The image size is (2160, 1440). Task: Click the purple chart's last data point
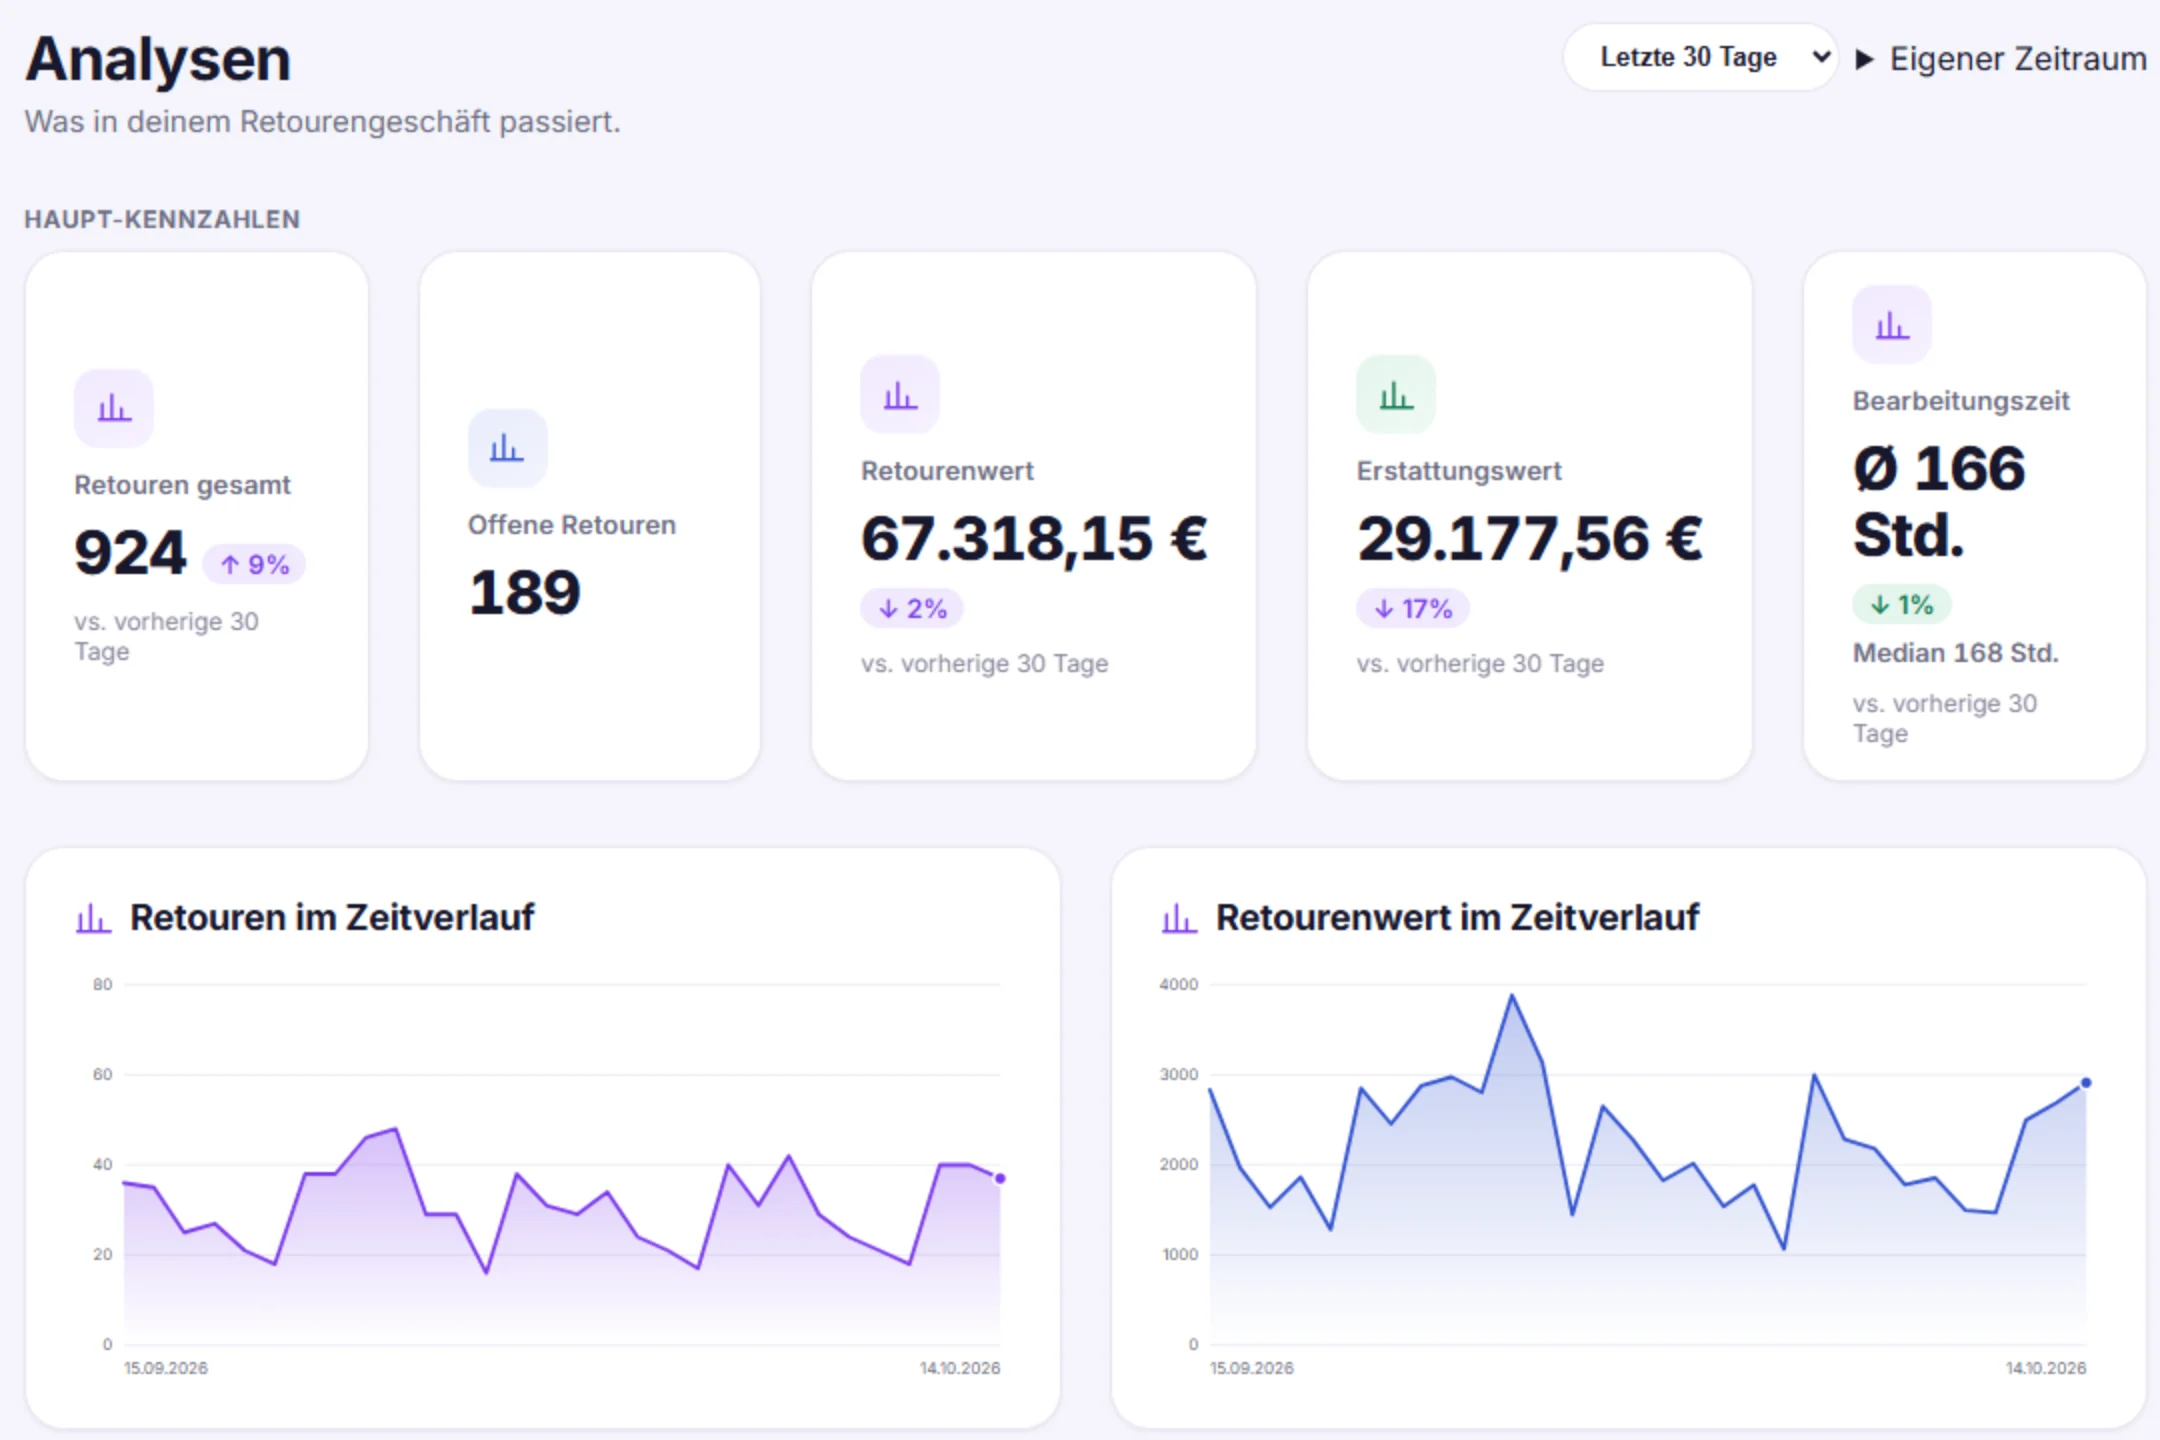[1000, 1178]
